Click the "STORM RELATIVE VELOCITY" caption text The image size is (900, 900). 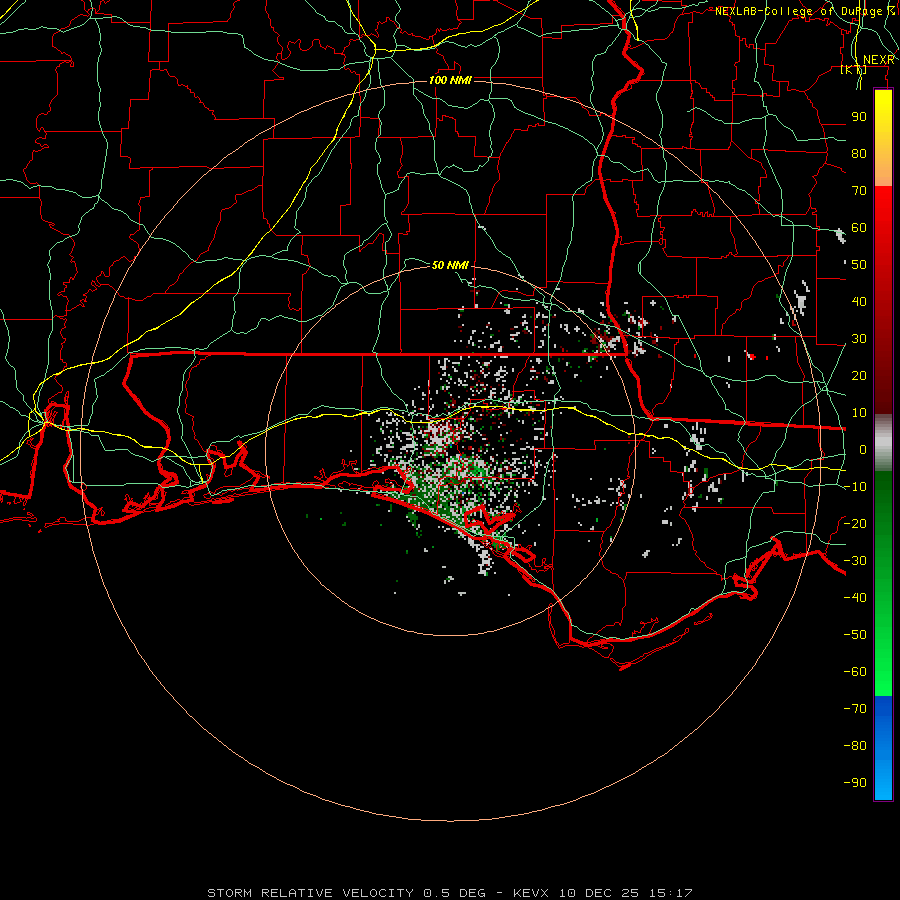pos(310,893)
